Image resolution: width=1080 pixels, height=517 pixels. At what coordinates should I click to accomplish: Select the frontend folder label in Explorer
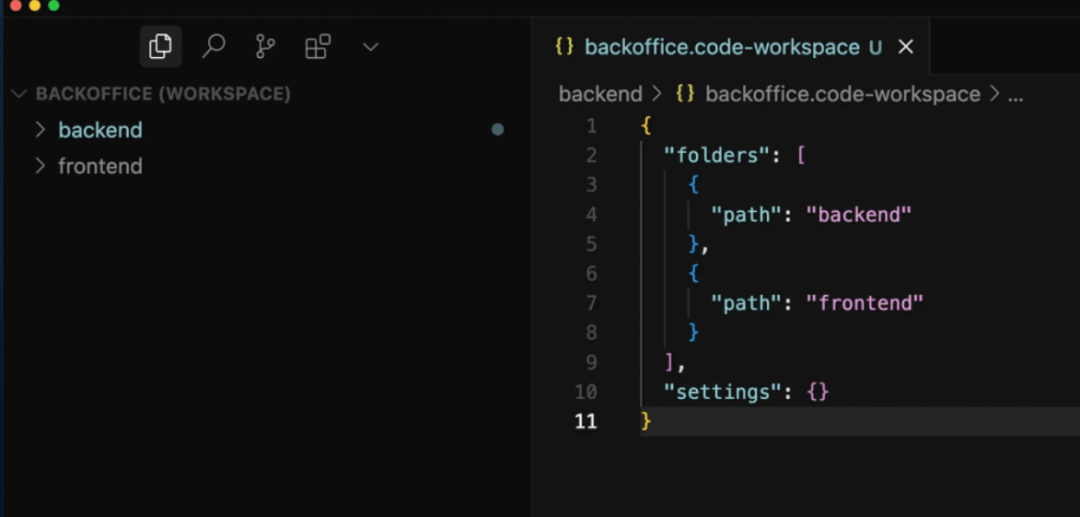pos(100,166)
